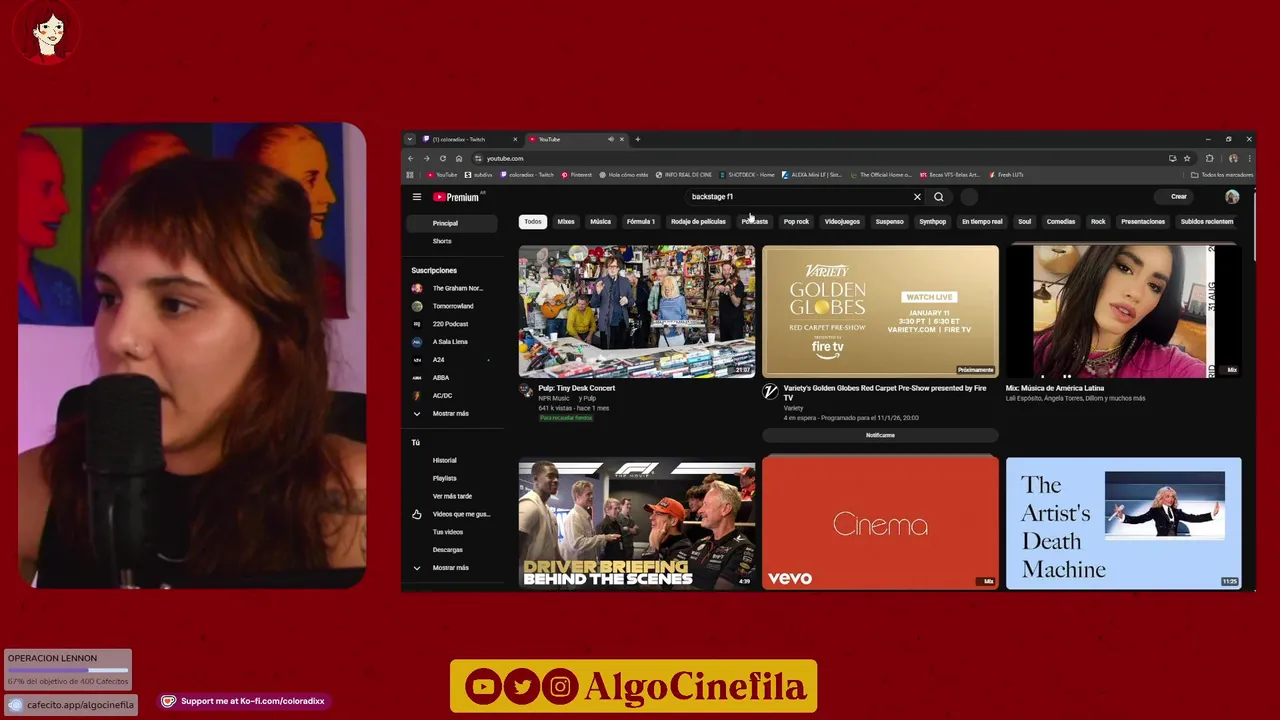Click the YouTube Premium logo
The width and height of the screenshot is (1280, 720).
click(x=457, y=197)
